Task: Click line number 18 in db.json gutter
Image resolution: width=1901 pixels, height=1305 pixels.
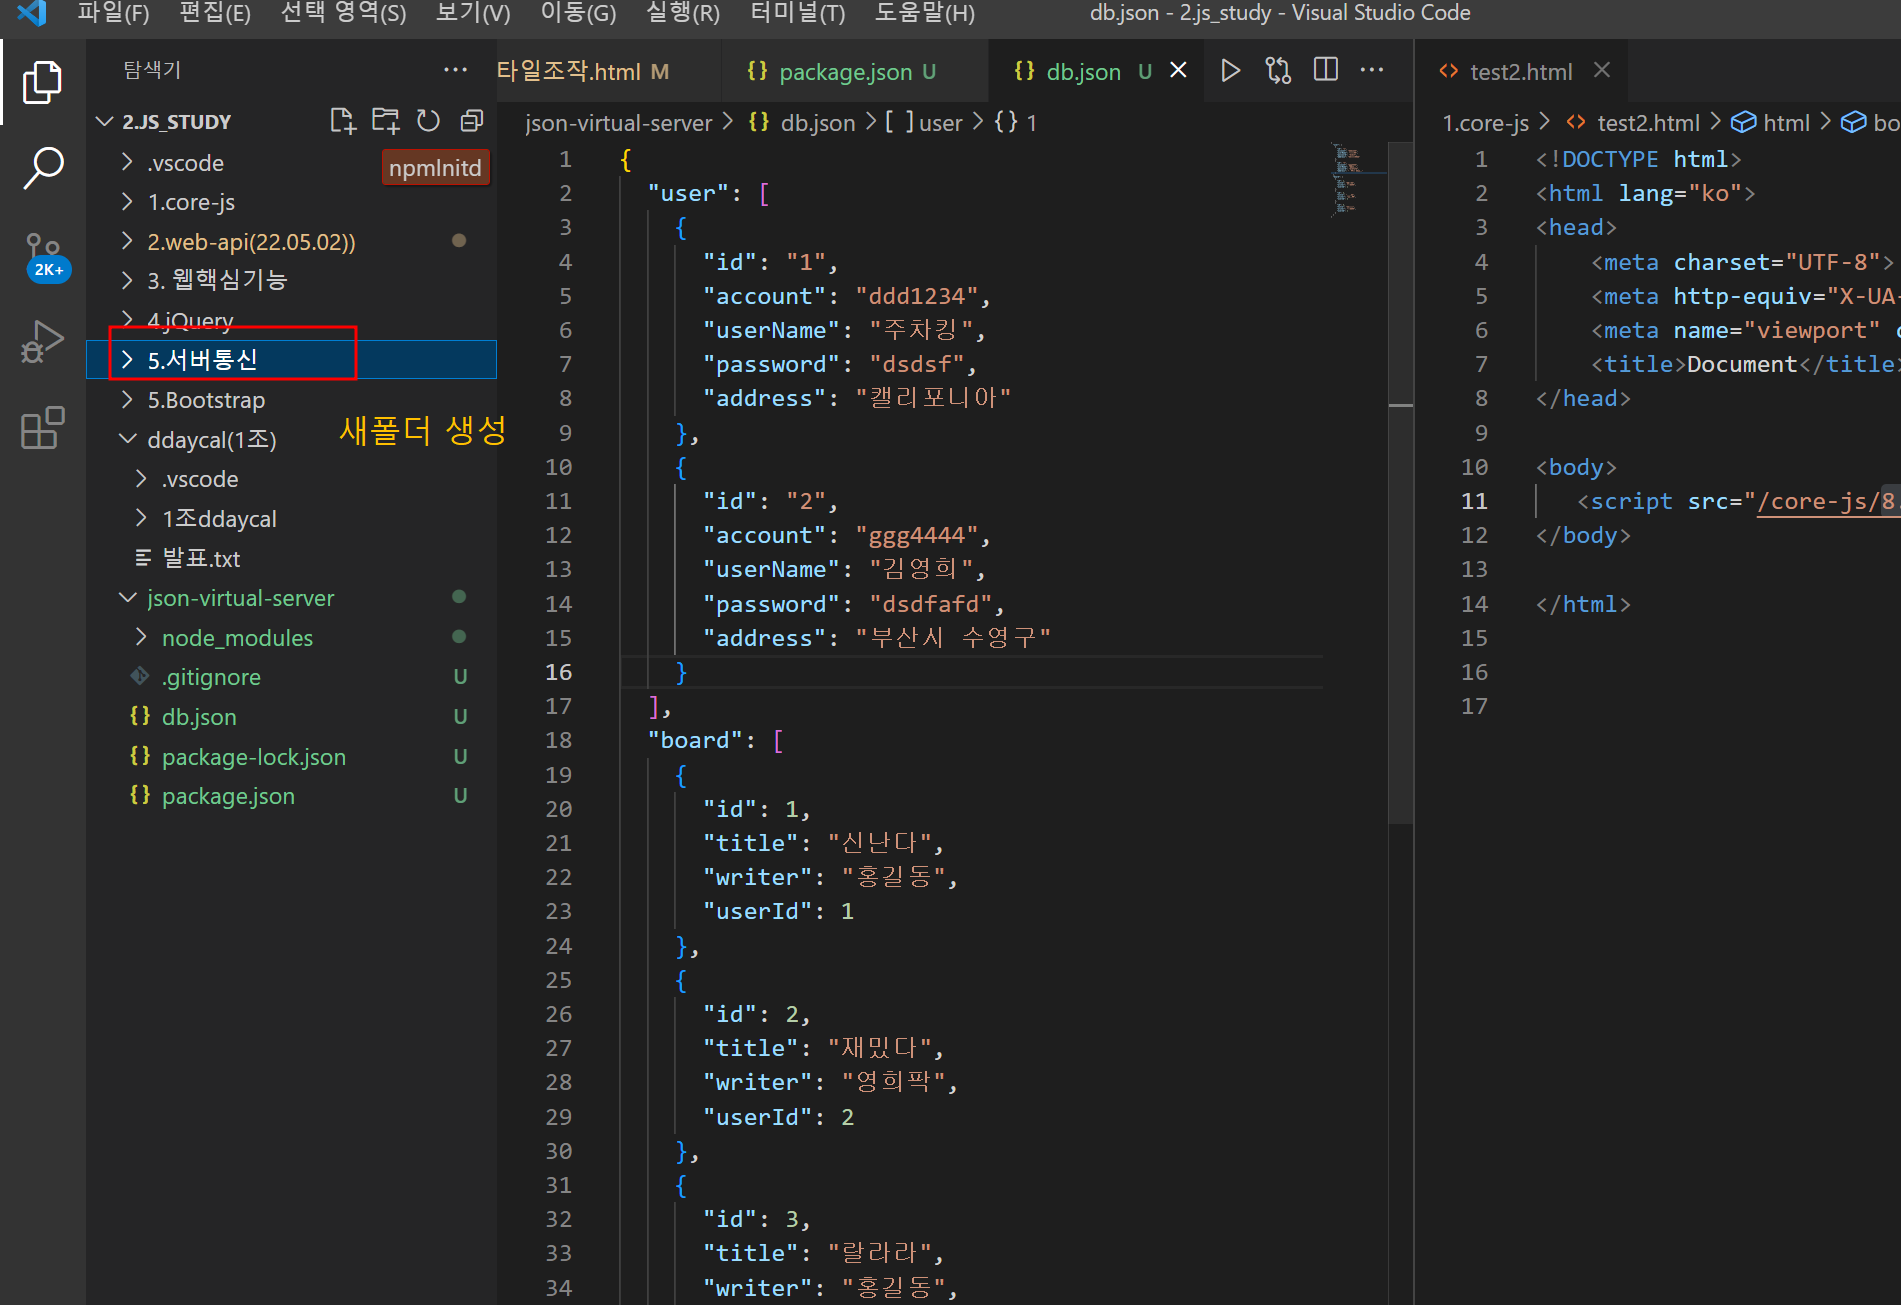Action: [x=558, y=740]
